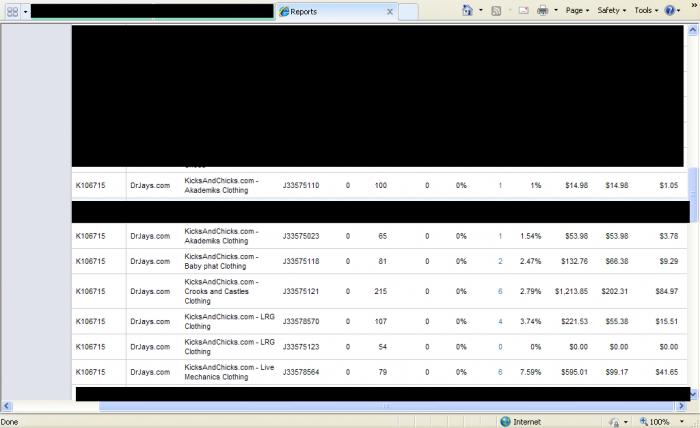The height and width of the screenshot is (428, 700).
Task: Click the Print icon
Action: (542, 10)
